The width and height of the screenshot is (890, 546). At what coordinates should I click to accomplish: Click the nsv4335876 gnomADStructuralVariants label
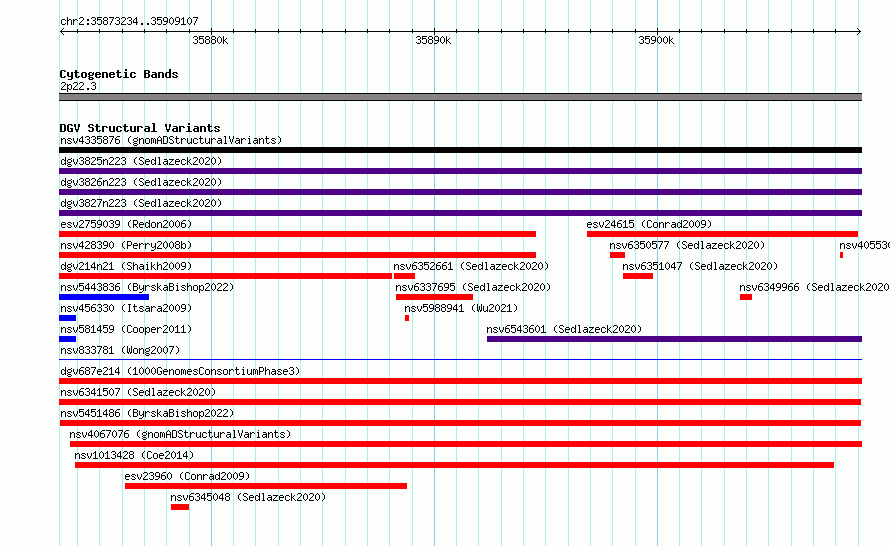171,140
